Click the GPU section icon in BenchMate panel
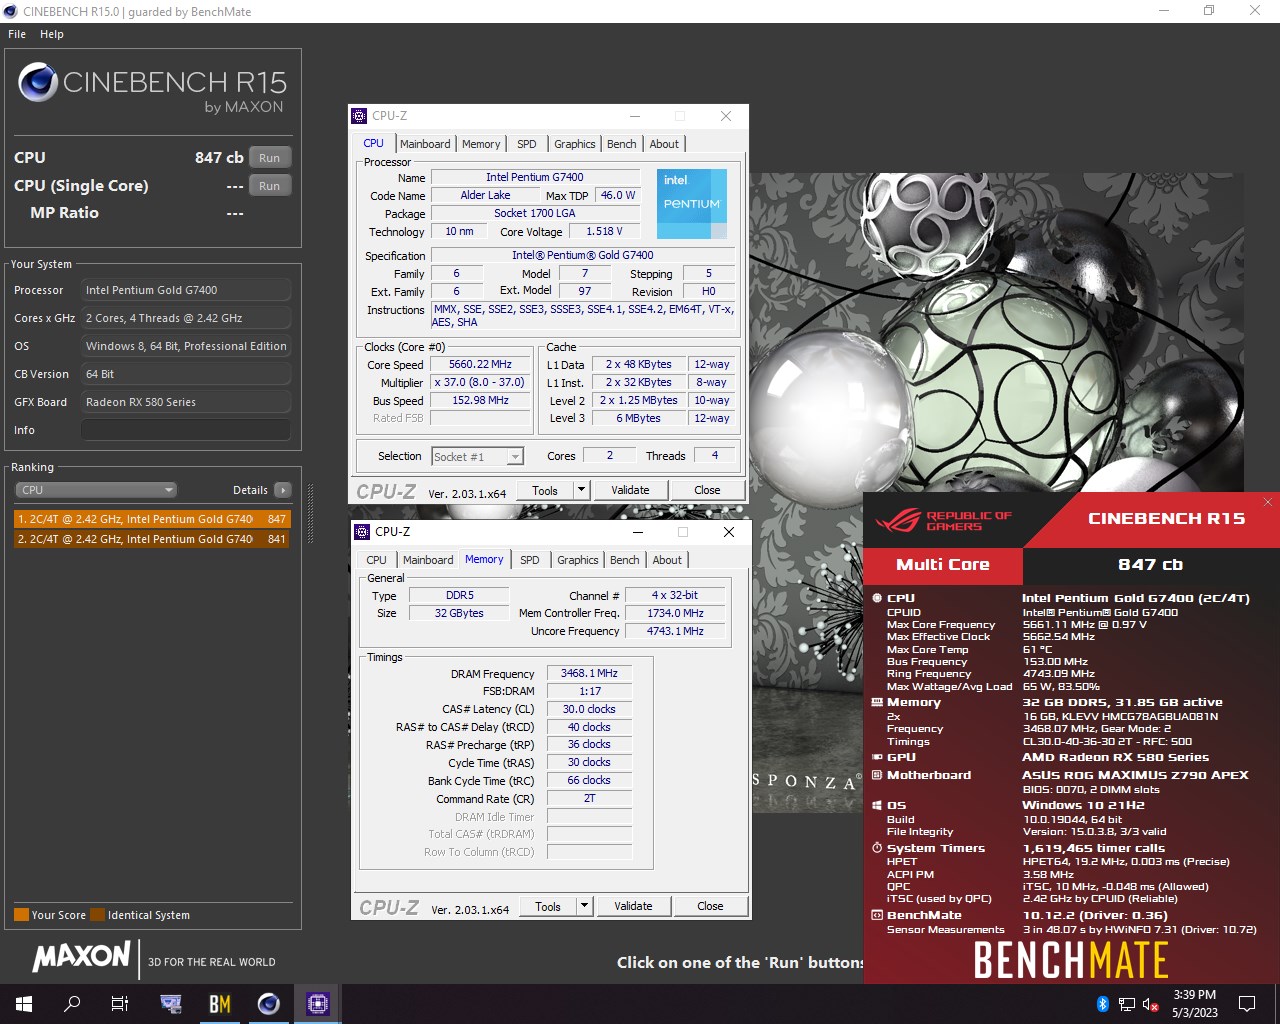The height and width of the screenshot is (1024, 1280). [x=877, y=757]
